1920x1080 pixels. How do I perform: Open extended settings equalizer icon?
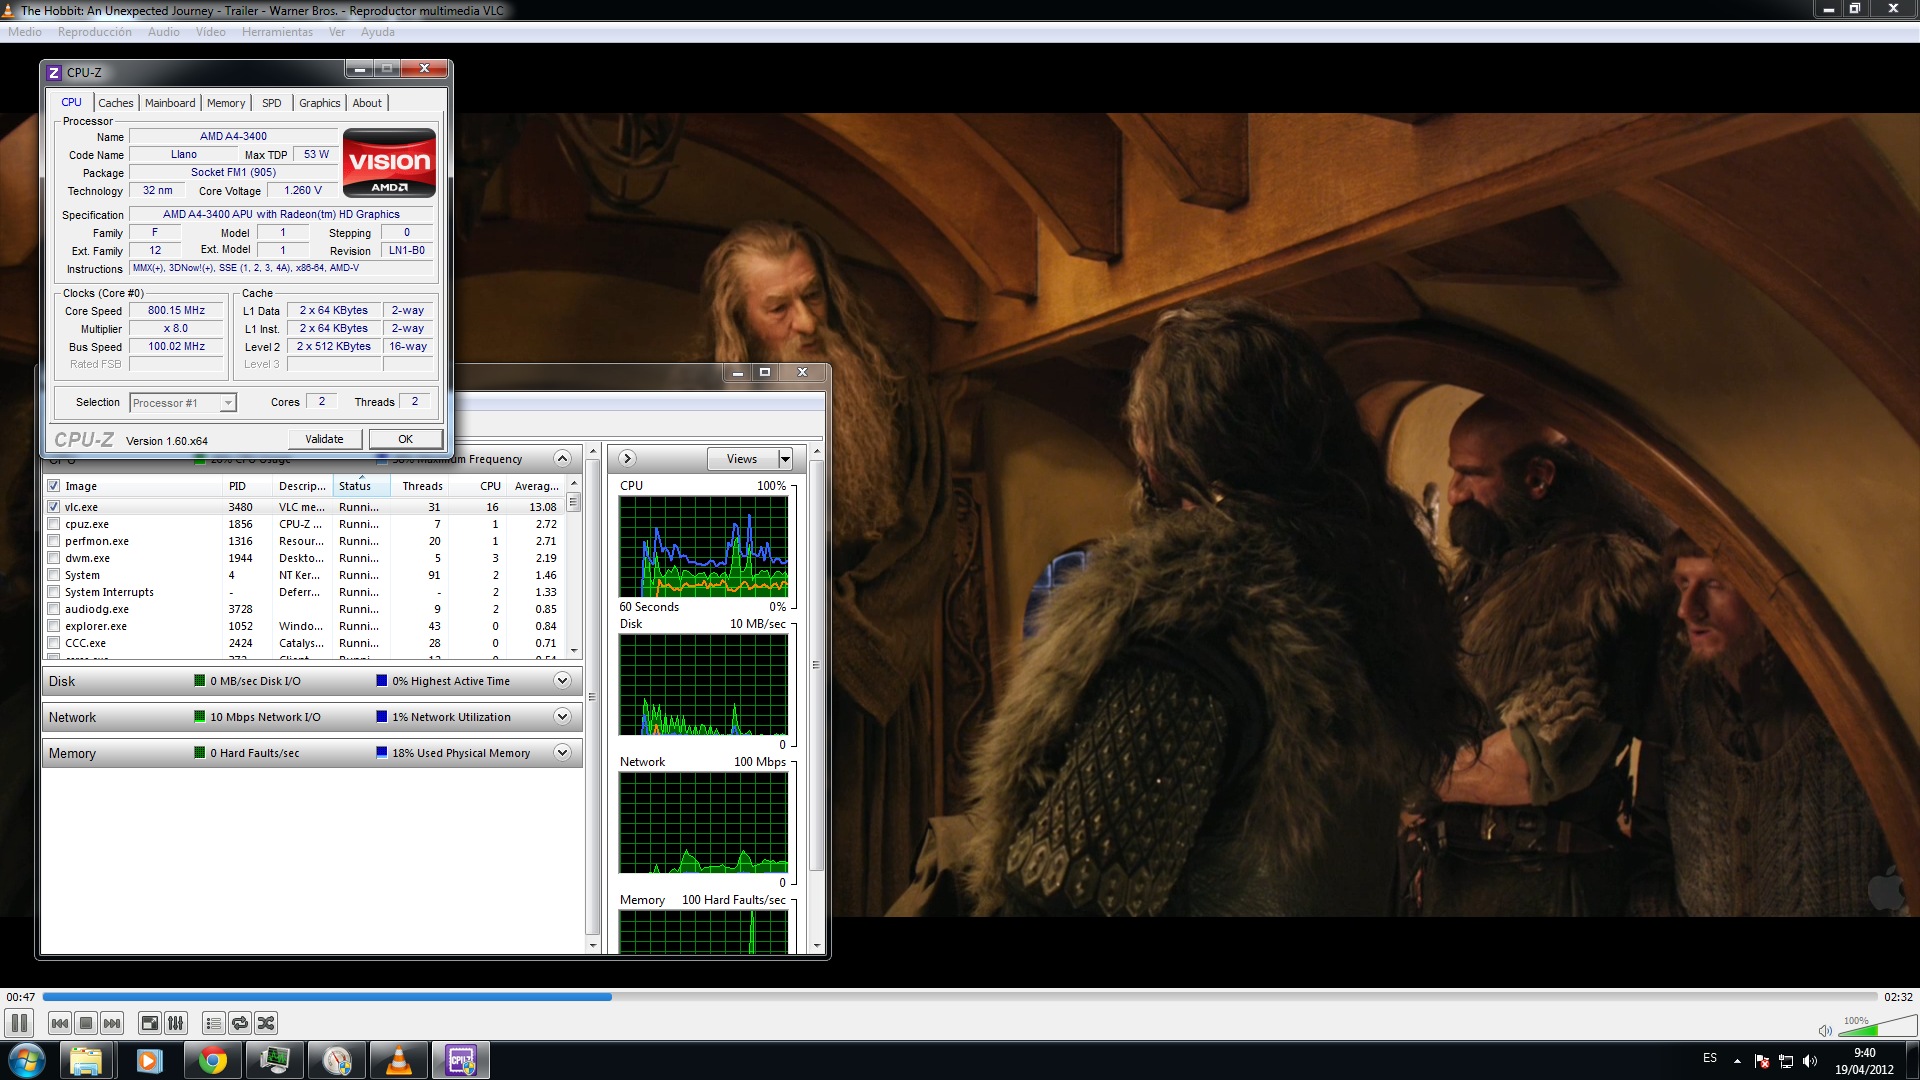click(x=176, y=1023)
